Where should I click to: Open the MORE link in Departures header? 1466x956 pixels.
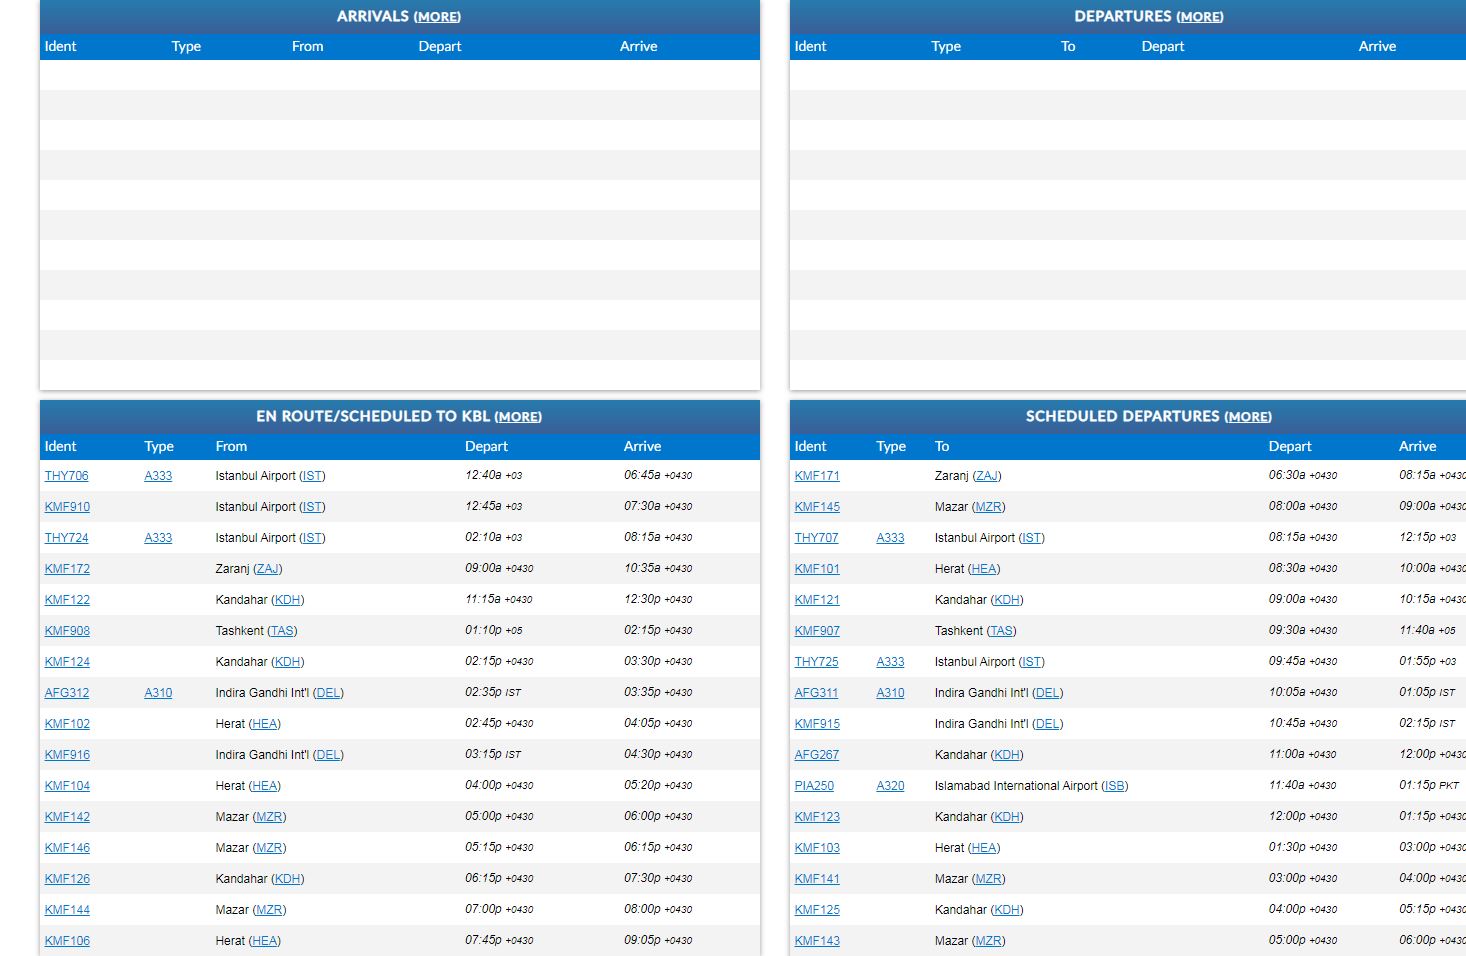(1199, 17)
